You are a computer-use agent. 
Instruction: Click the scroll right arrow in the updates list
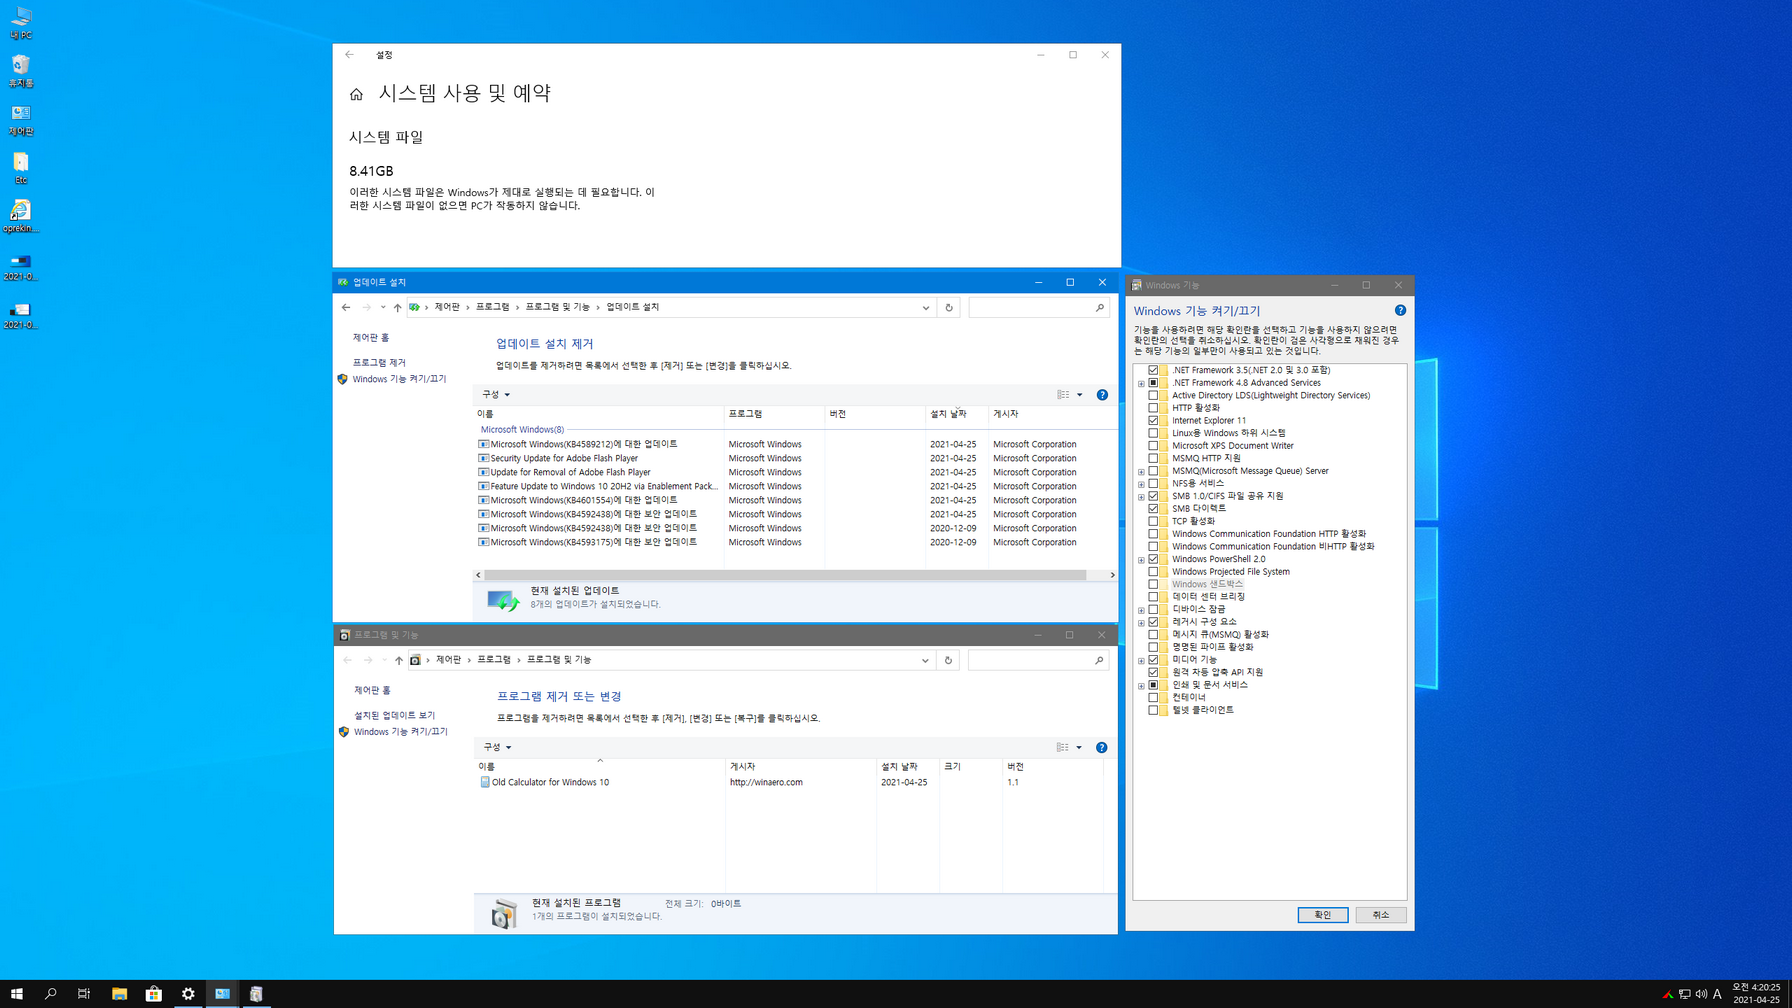(x=1112, y=575)
